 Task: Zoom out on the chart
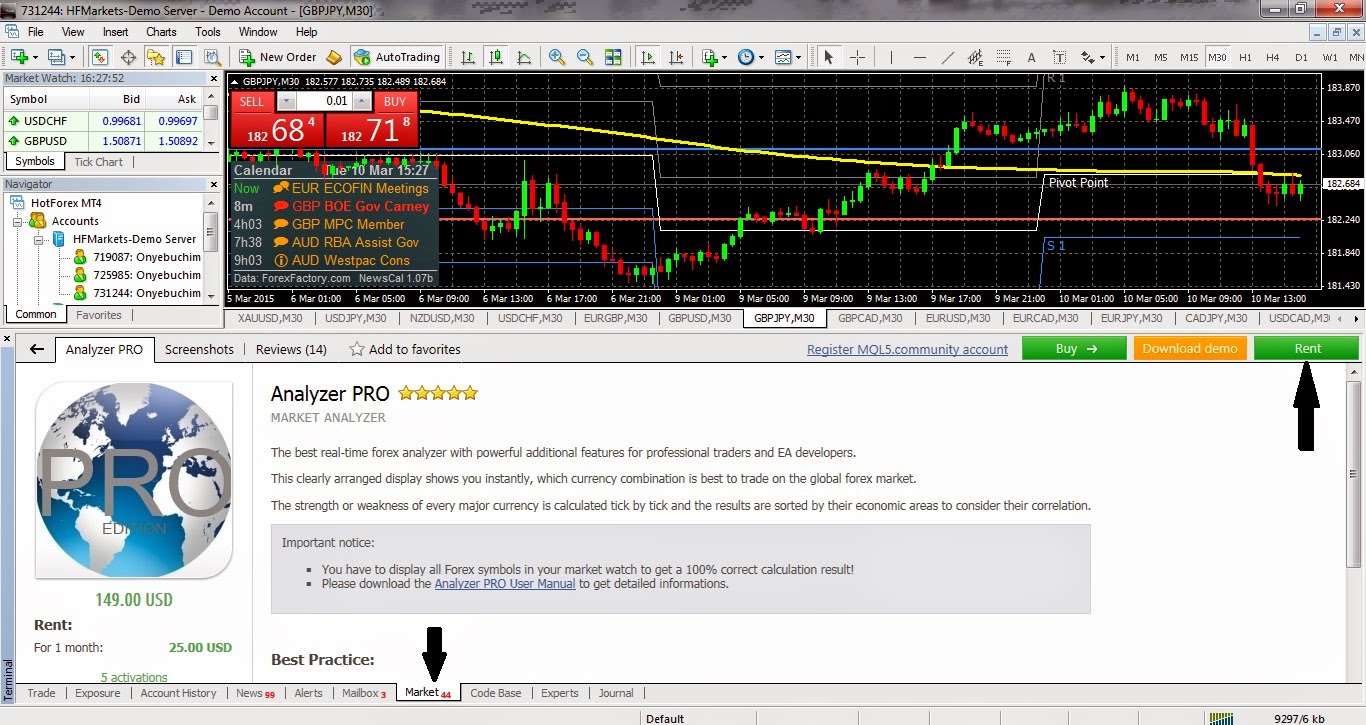coord(585,57)
